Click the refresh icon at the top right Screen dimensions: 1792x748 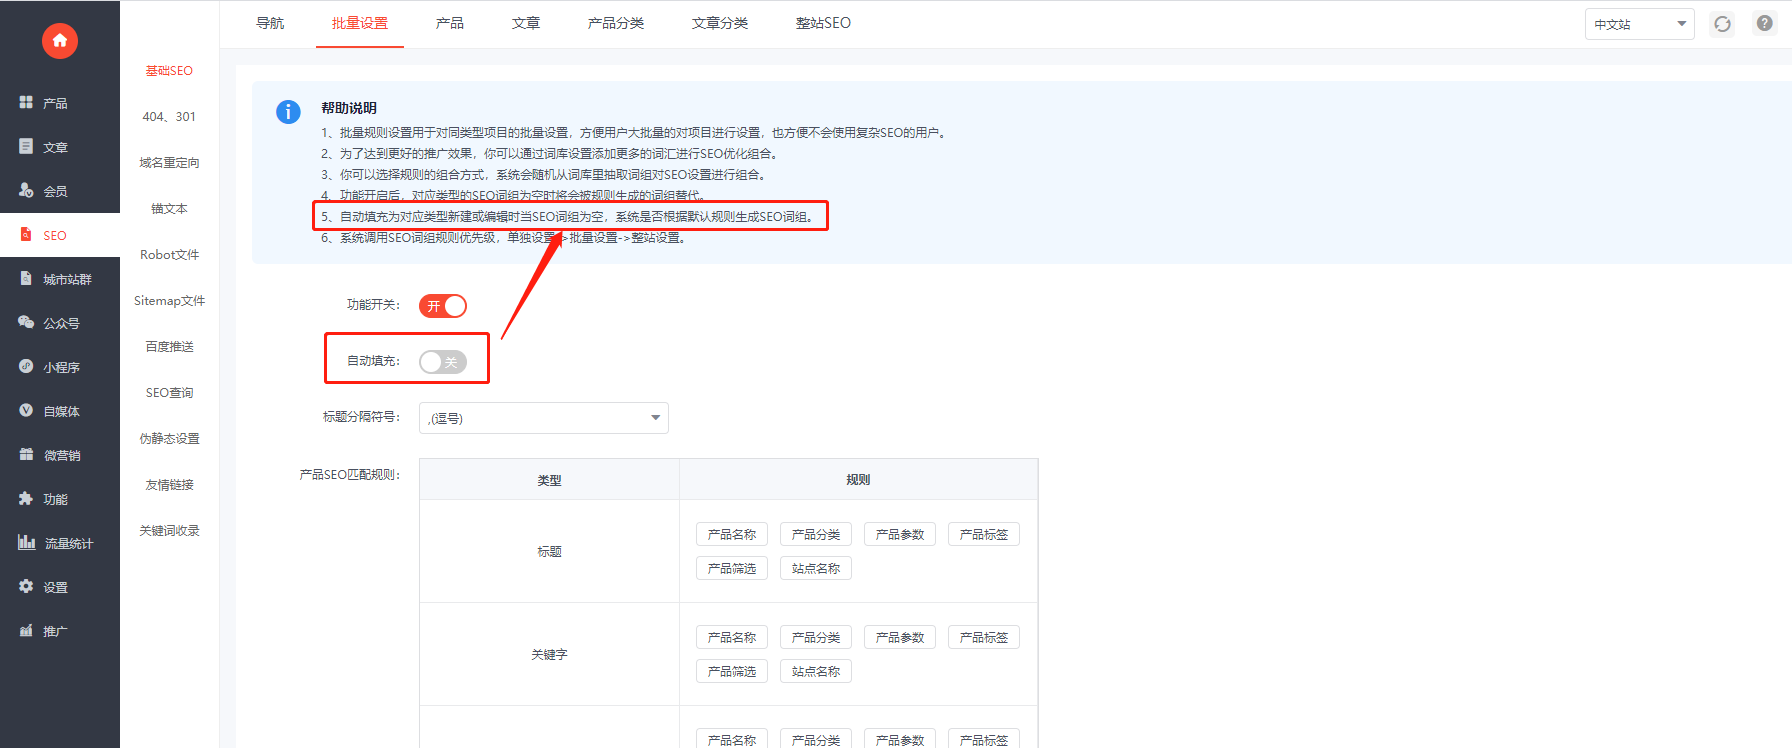pos(1722,24)
